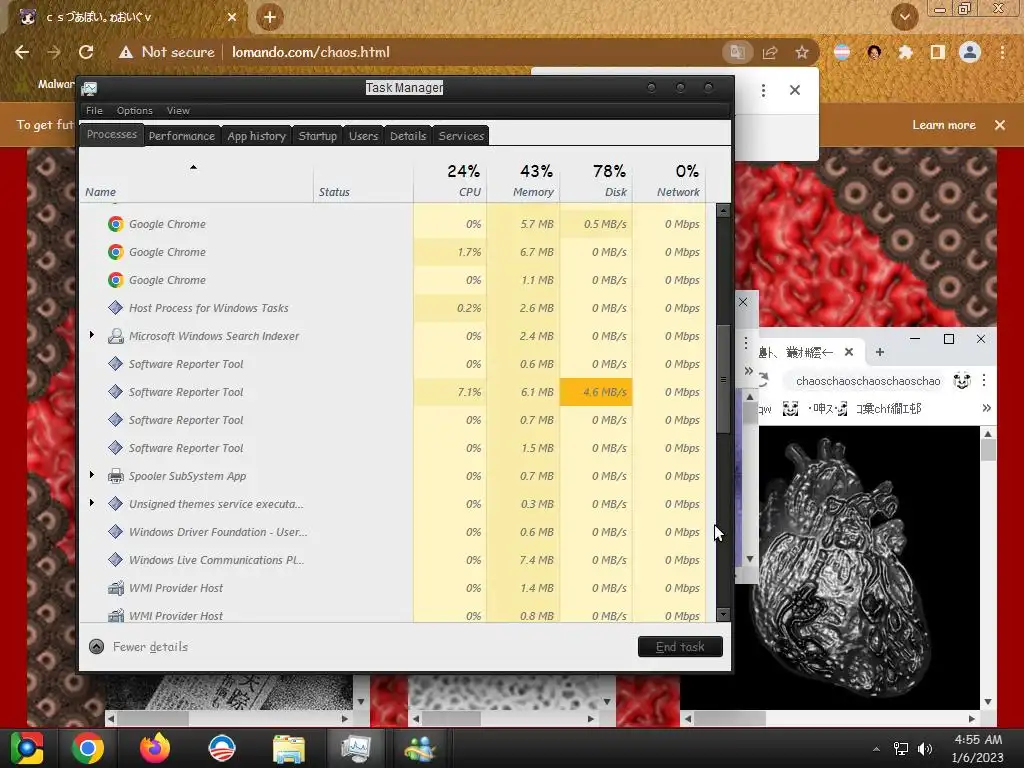
Task: Switch to the Performance tab
Action: click(x=182, y=136)
